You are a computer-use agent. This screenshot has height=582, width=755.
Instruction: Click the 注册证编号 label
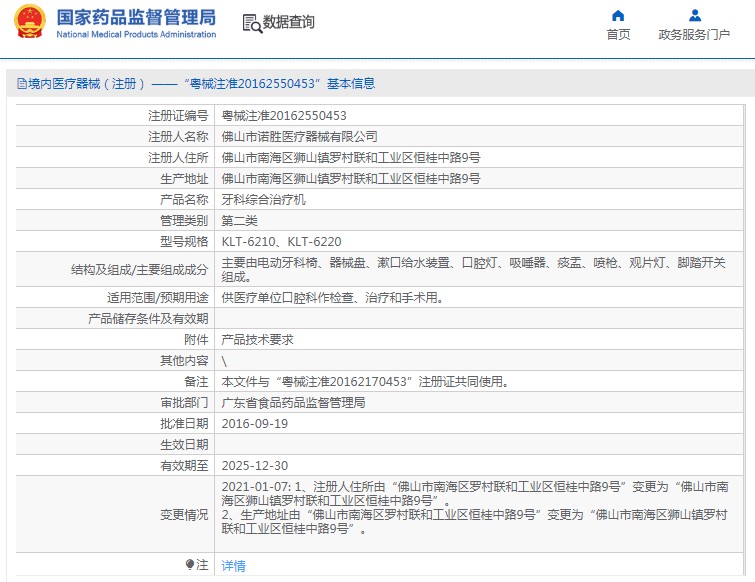click(x=178, y=116)
